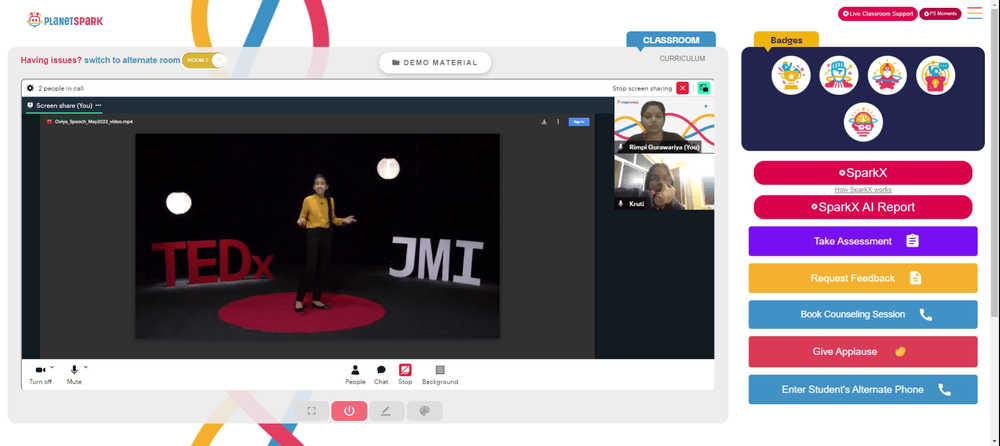Viewport: 1000px width, 446px height.
Task: Open the People panel
Action: click(355, 374)
